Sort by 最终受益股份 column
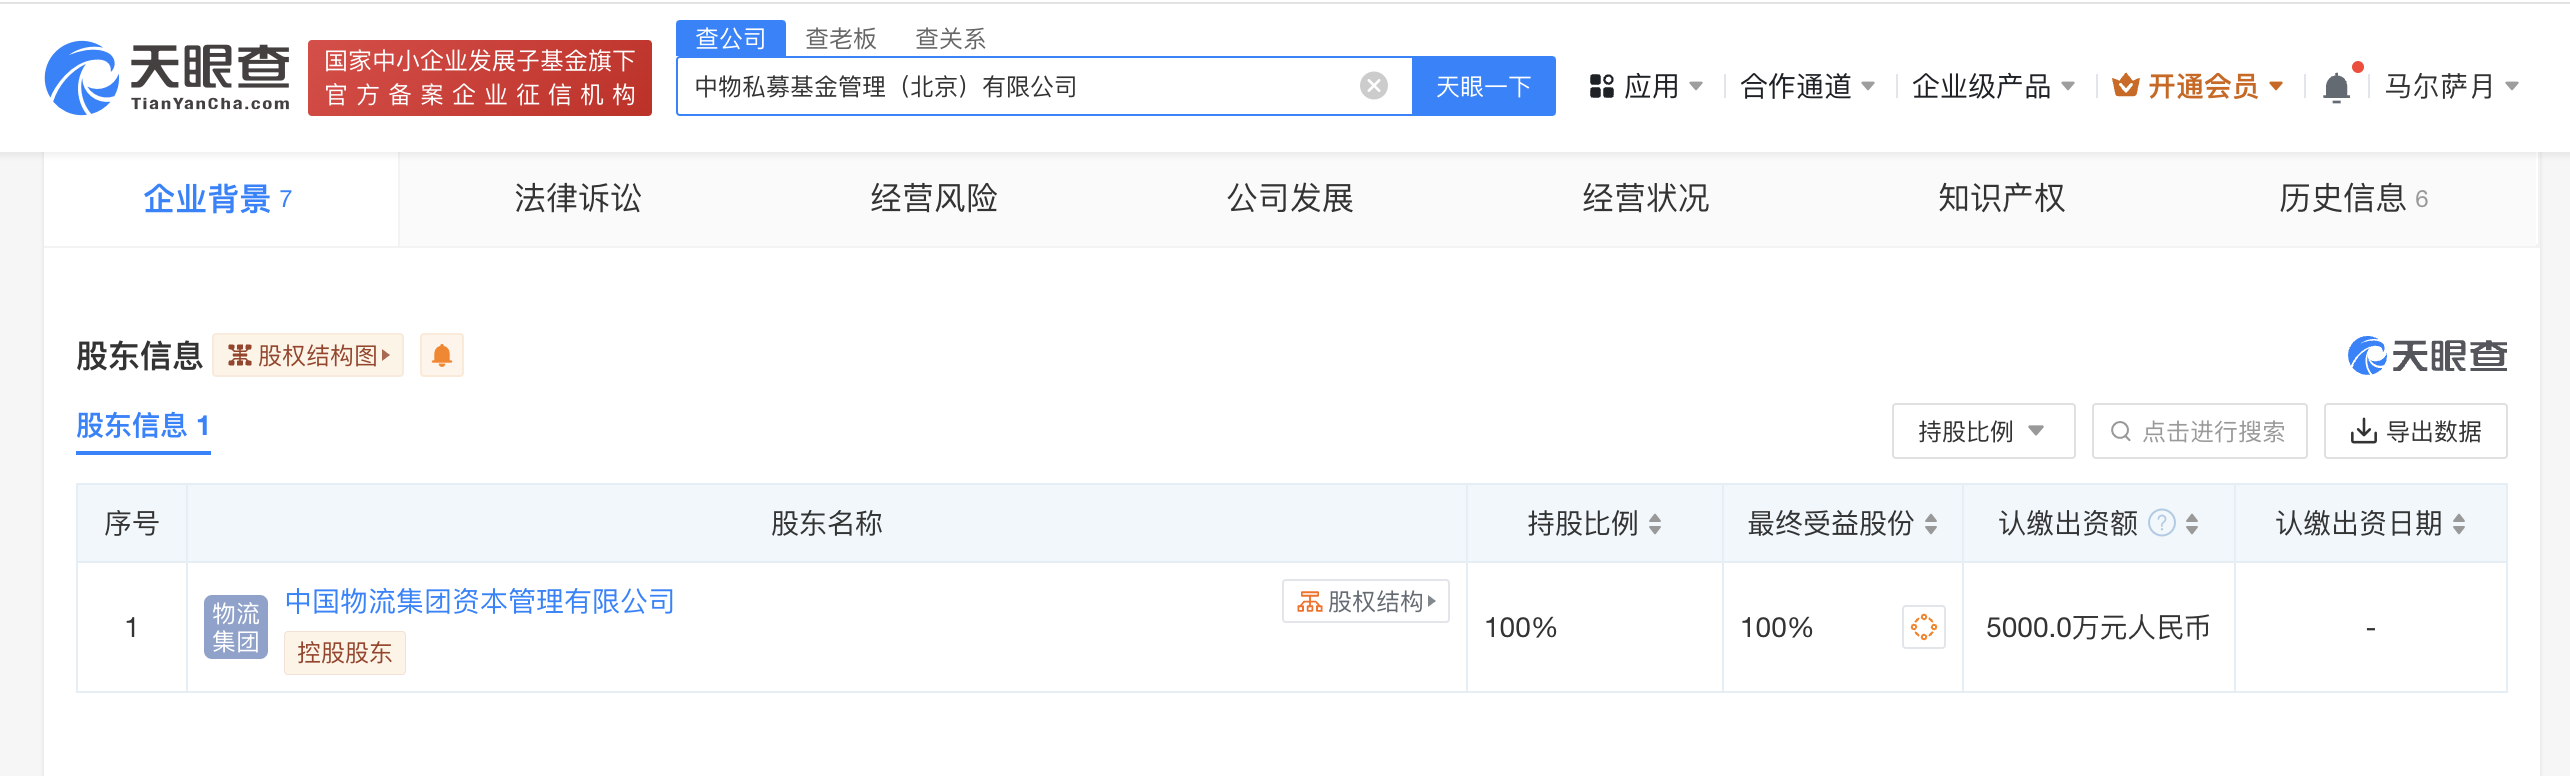This screenshot has width=2570, height=776. (x=1931, y=523)
